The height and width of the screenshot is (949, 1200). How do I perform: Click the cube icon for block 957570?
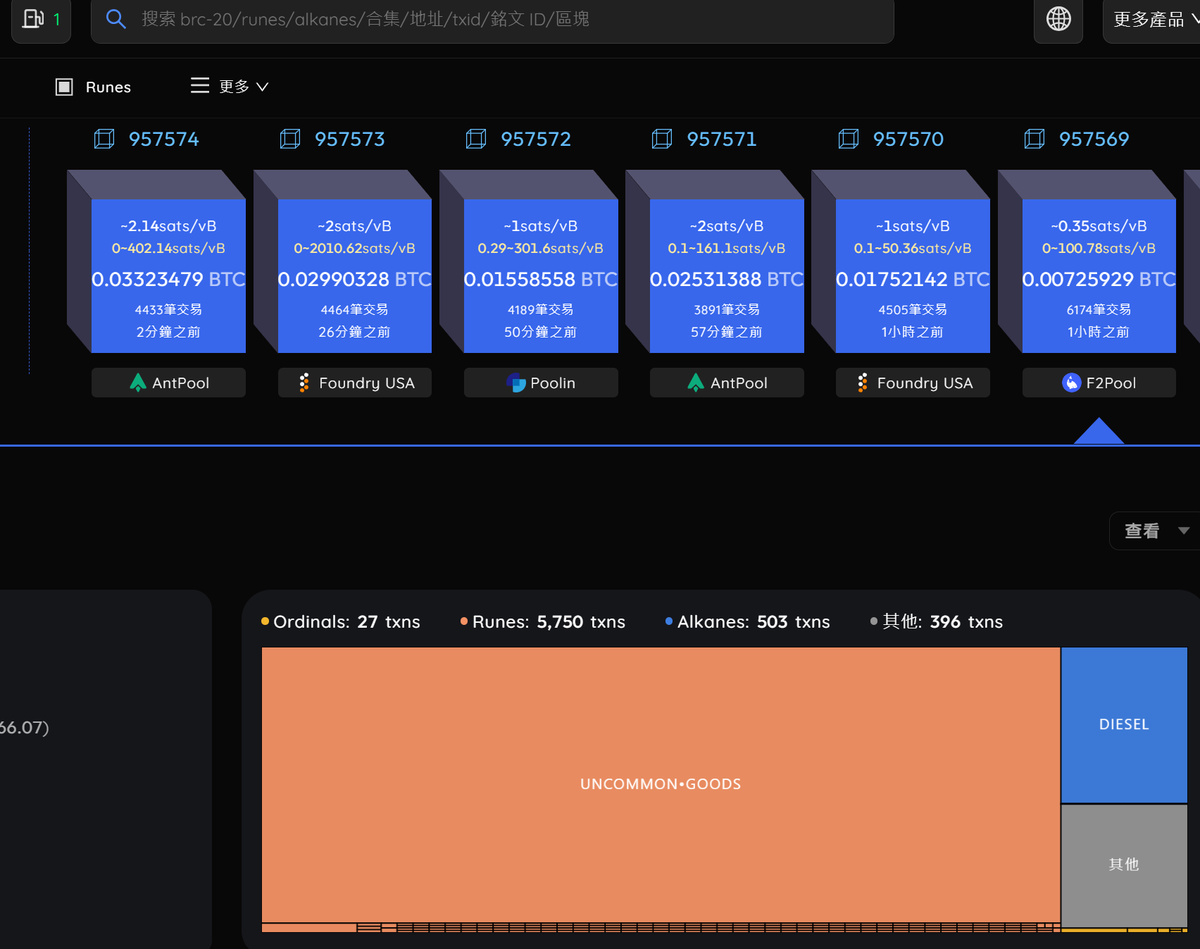click(x=848, y=139)
